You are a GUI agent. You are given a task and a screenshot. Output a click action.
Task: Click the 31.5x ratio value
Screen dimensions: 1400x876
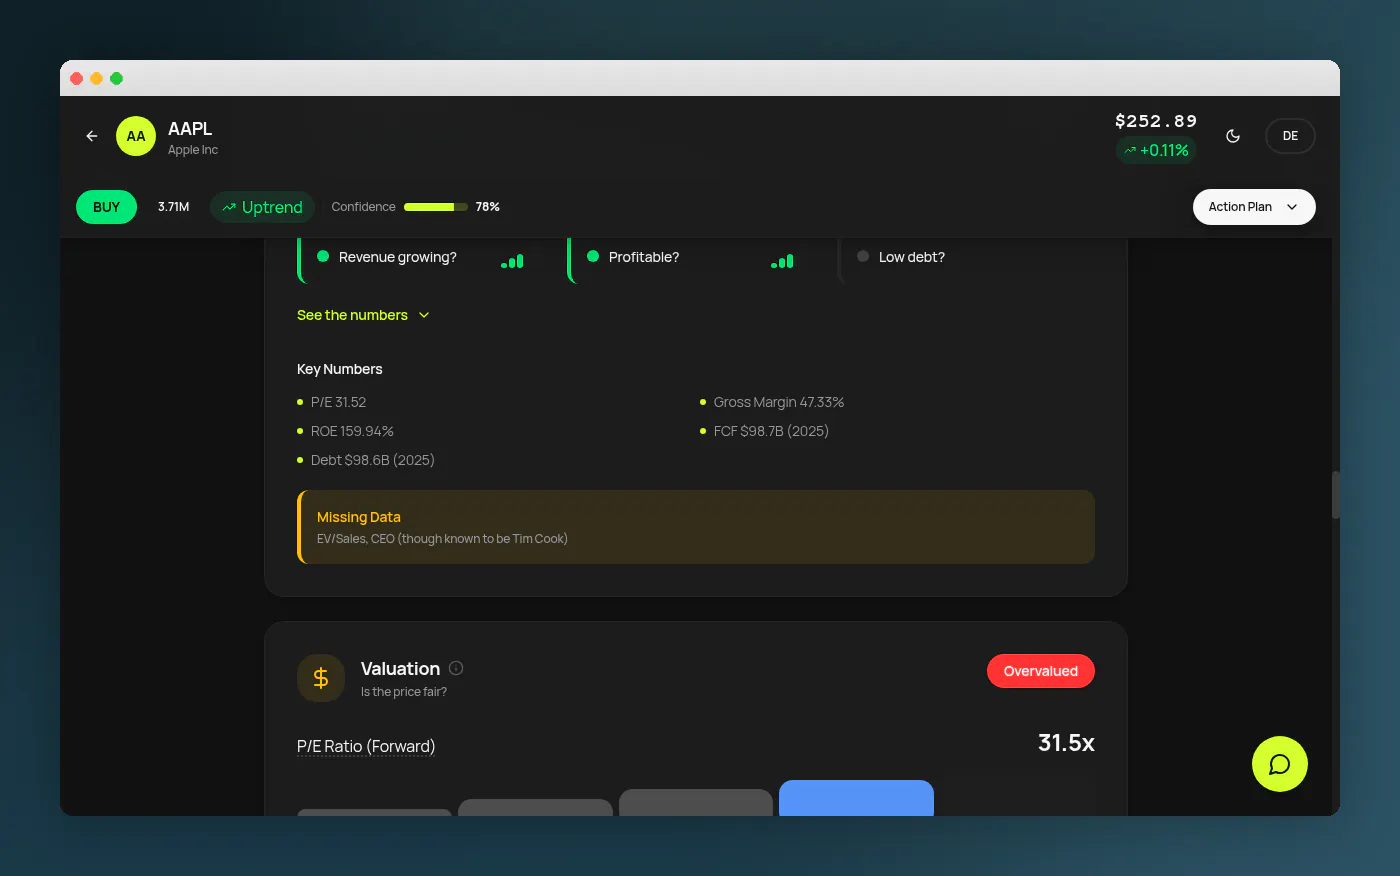[1066, 743]
